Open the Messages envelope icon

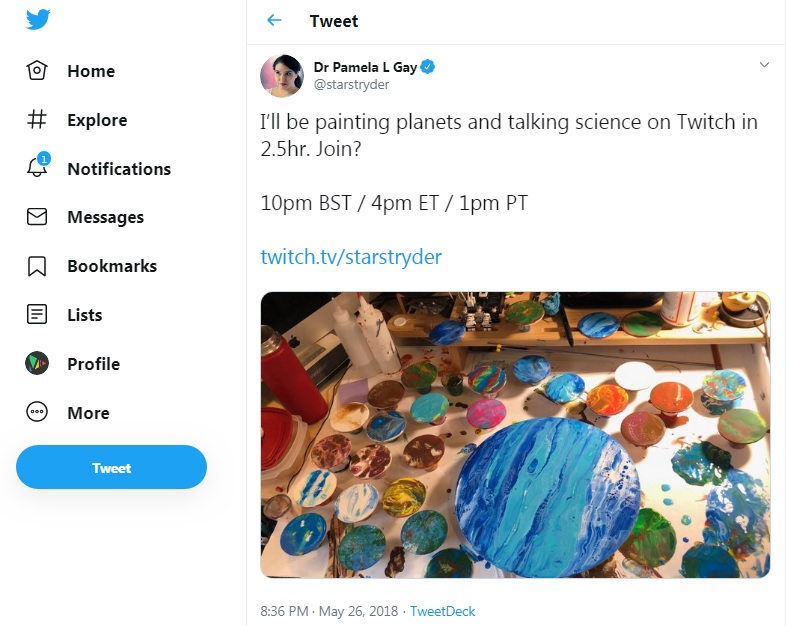point(37,217)
